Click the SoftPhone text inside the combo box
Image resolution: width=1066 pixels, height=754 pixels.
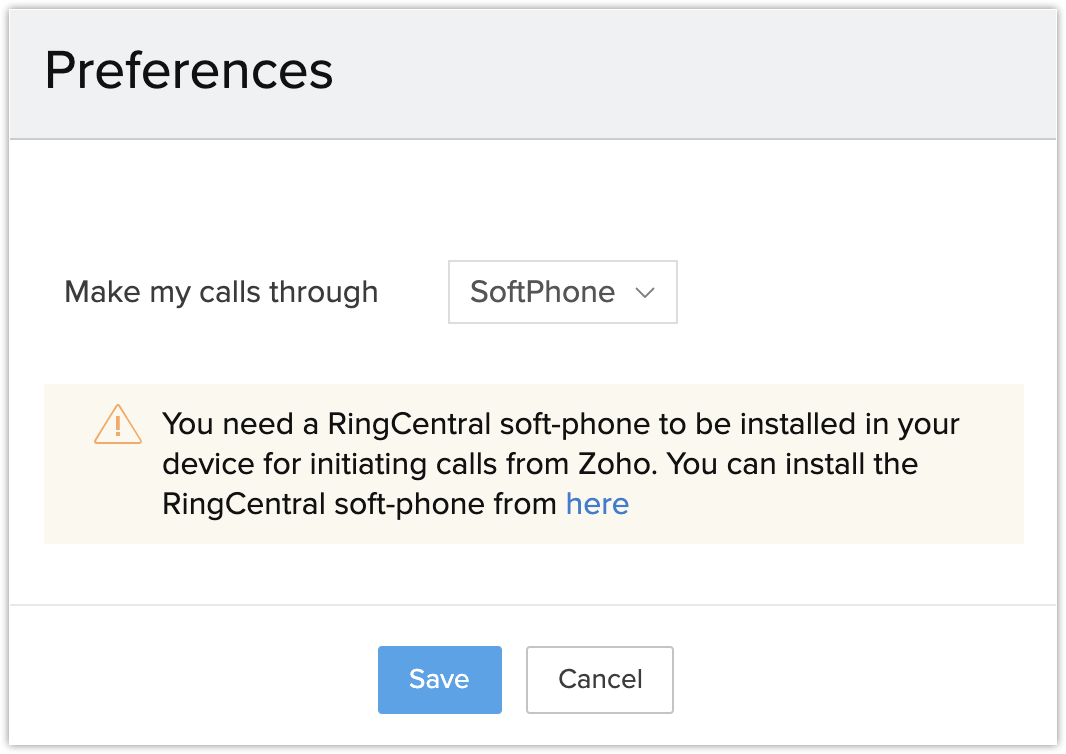542,292
